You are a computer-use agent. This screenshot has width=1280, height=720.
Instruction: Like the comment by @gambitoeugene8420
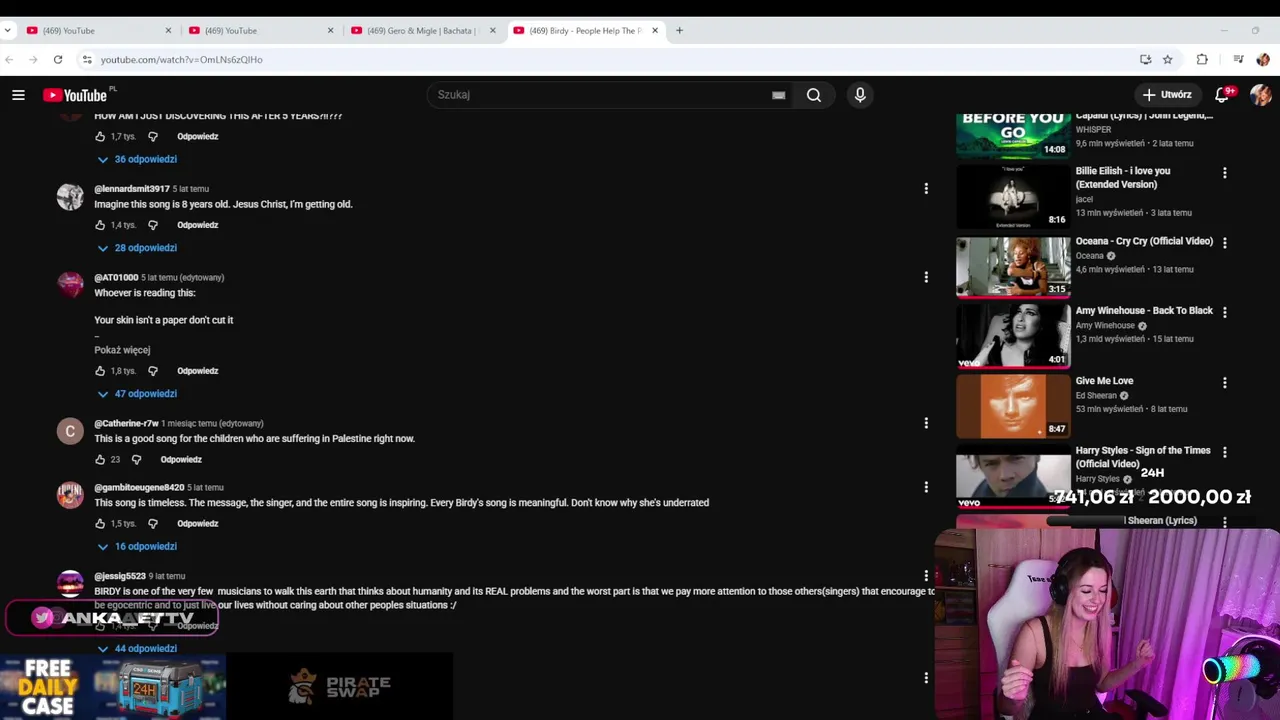point(100,524)
